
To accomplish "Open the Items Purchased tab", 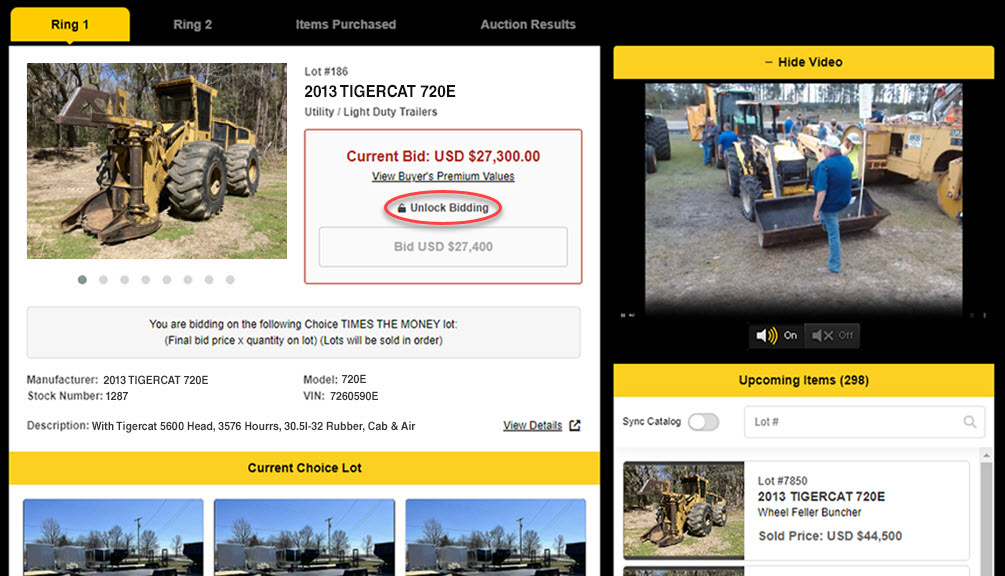I will pos(346,24).
